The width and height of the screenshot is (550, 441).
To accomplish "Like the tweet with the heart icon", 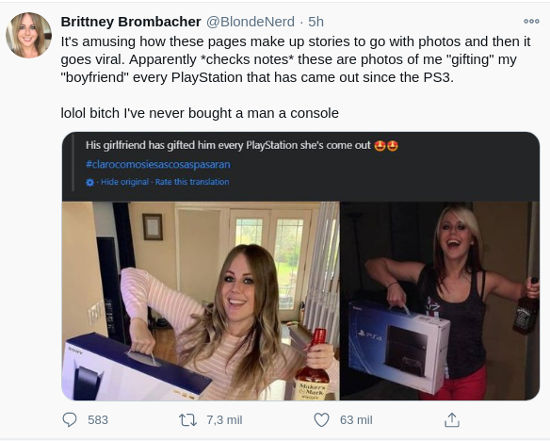I will (321, 420).
